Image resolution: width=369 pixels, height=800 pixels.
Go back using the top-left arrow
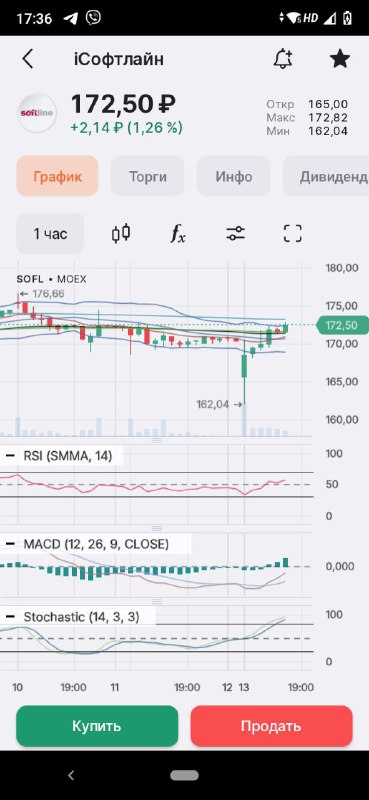(x=28, y=59)
